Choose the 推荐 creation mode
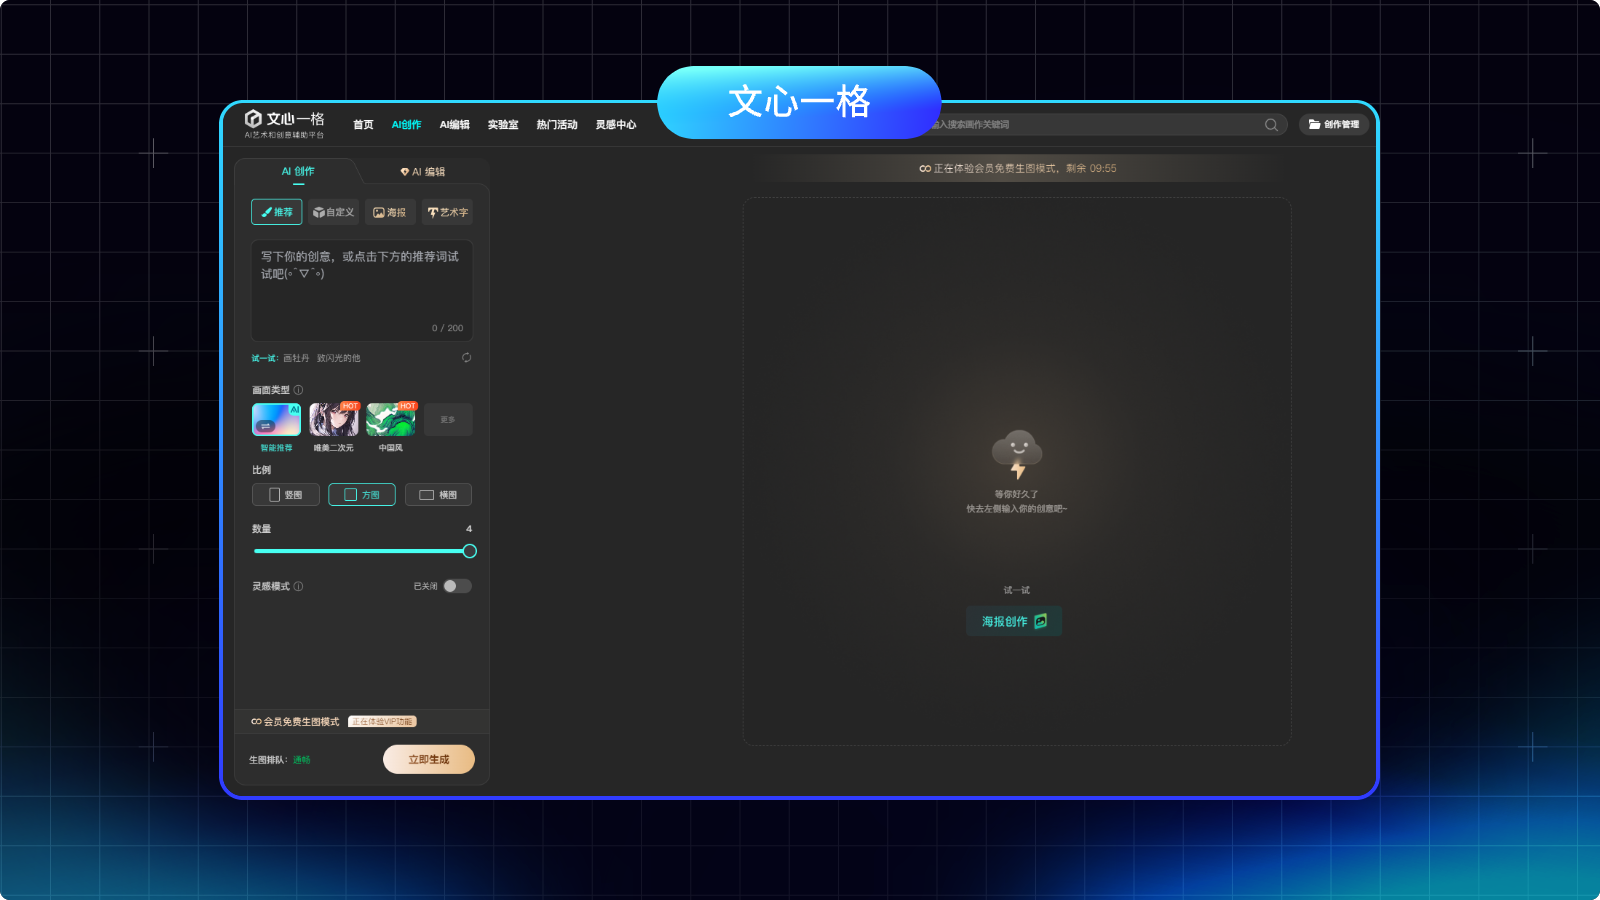The height and width of the screenshot is (900, 1600). (x=277, y=212)
